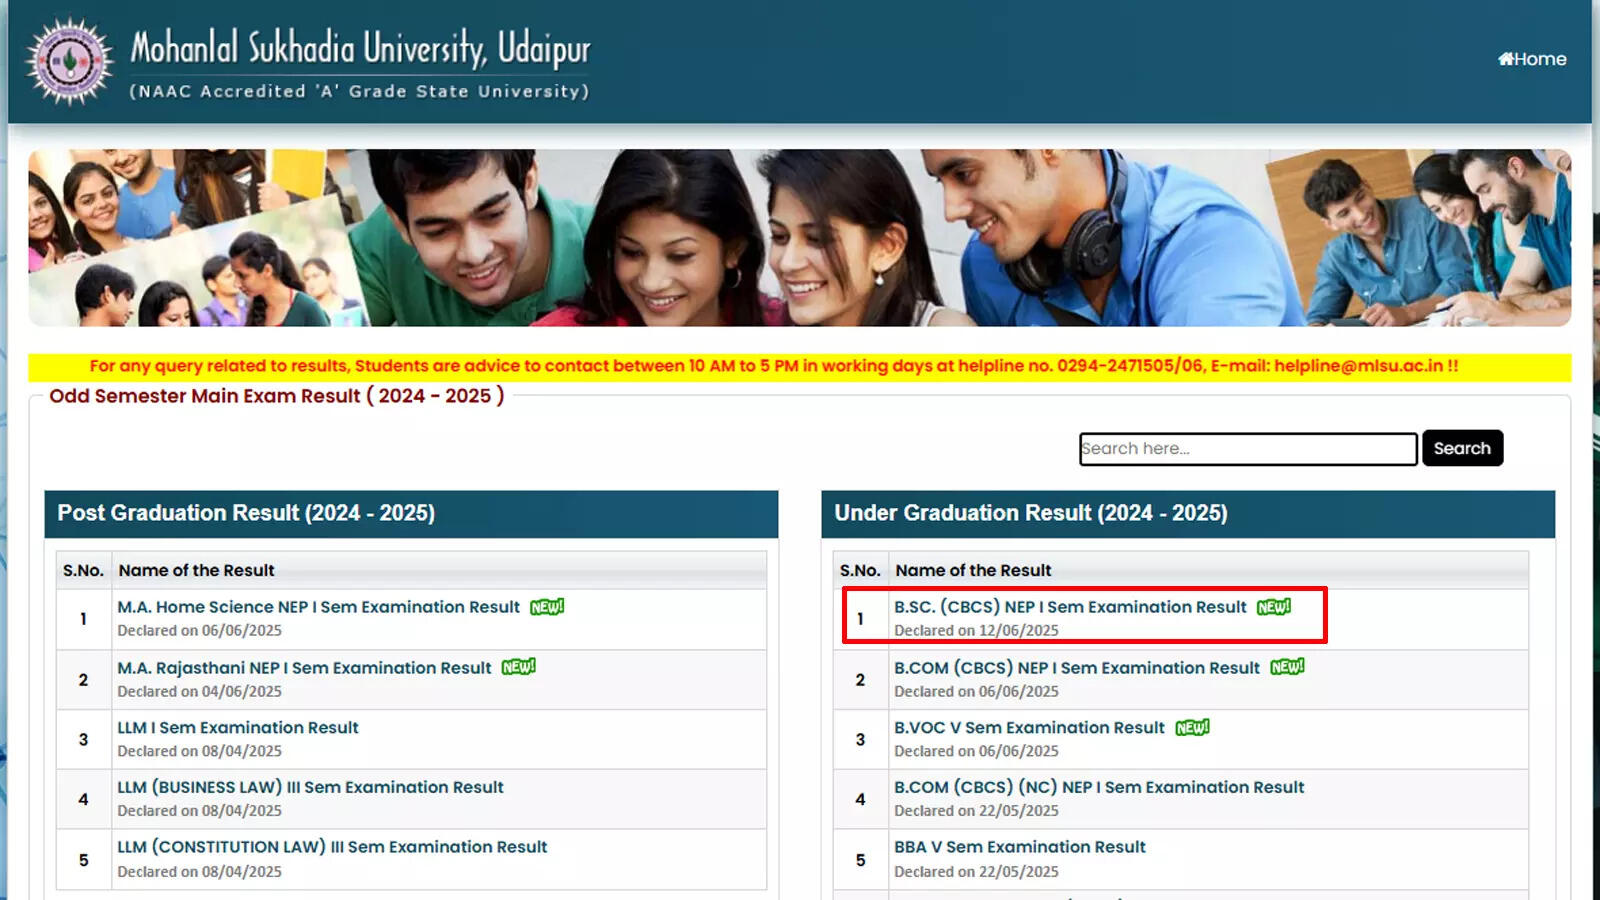Click inside the Search here input box
Viewport: 1600px width, 900px height.
coord(1246,448)
